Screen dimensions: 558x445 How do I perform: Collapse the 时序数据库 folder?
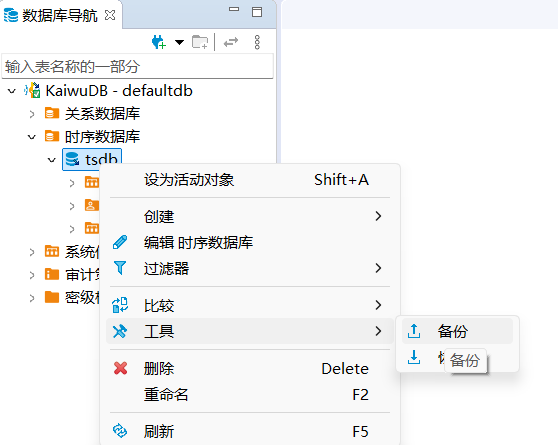tap(32, 137)
